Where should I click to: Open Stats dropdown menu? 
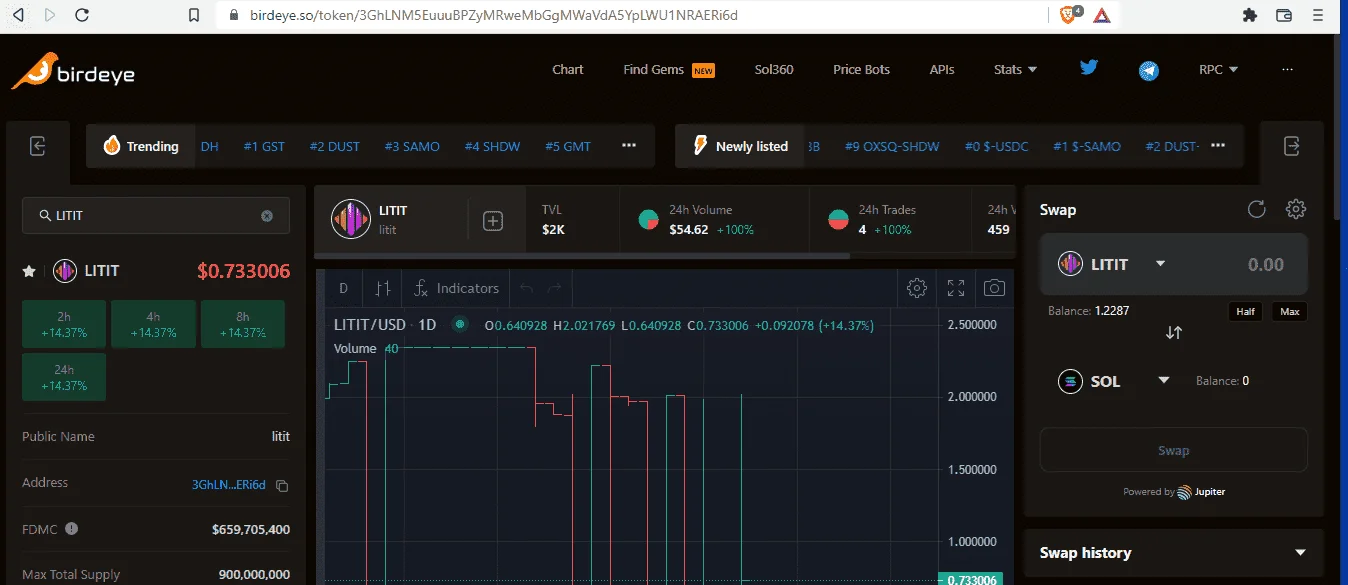click(1015, 70)
